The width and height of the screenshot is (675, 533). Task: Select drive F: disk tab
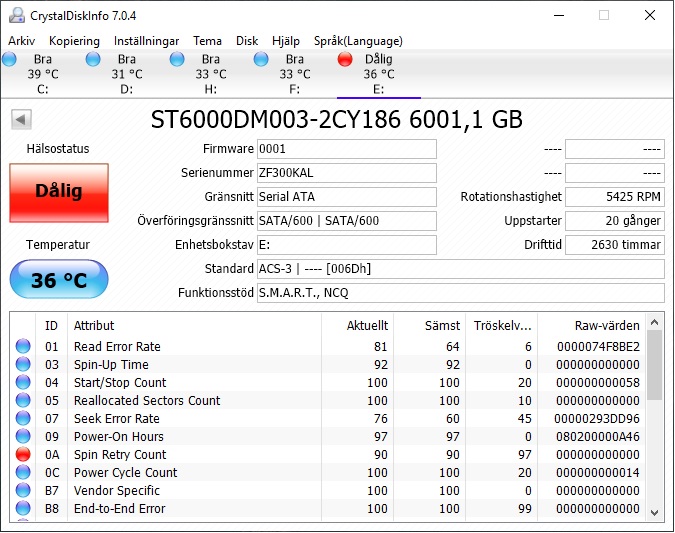pyautogui.click(x=294, y=74)
